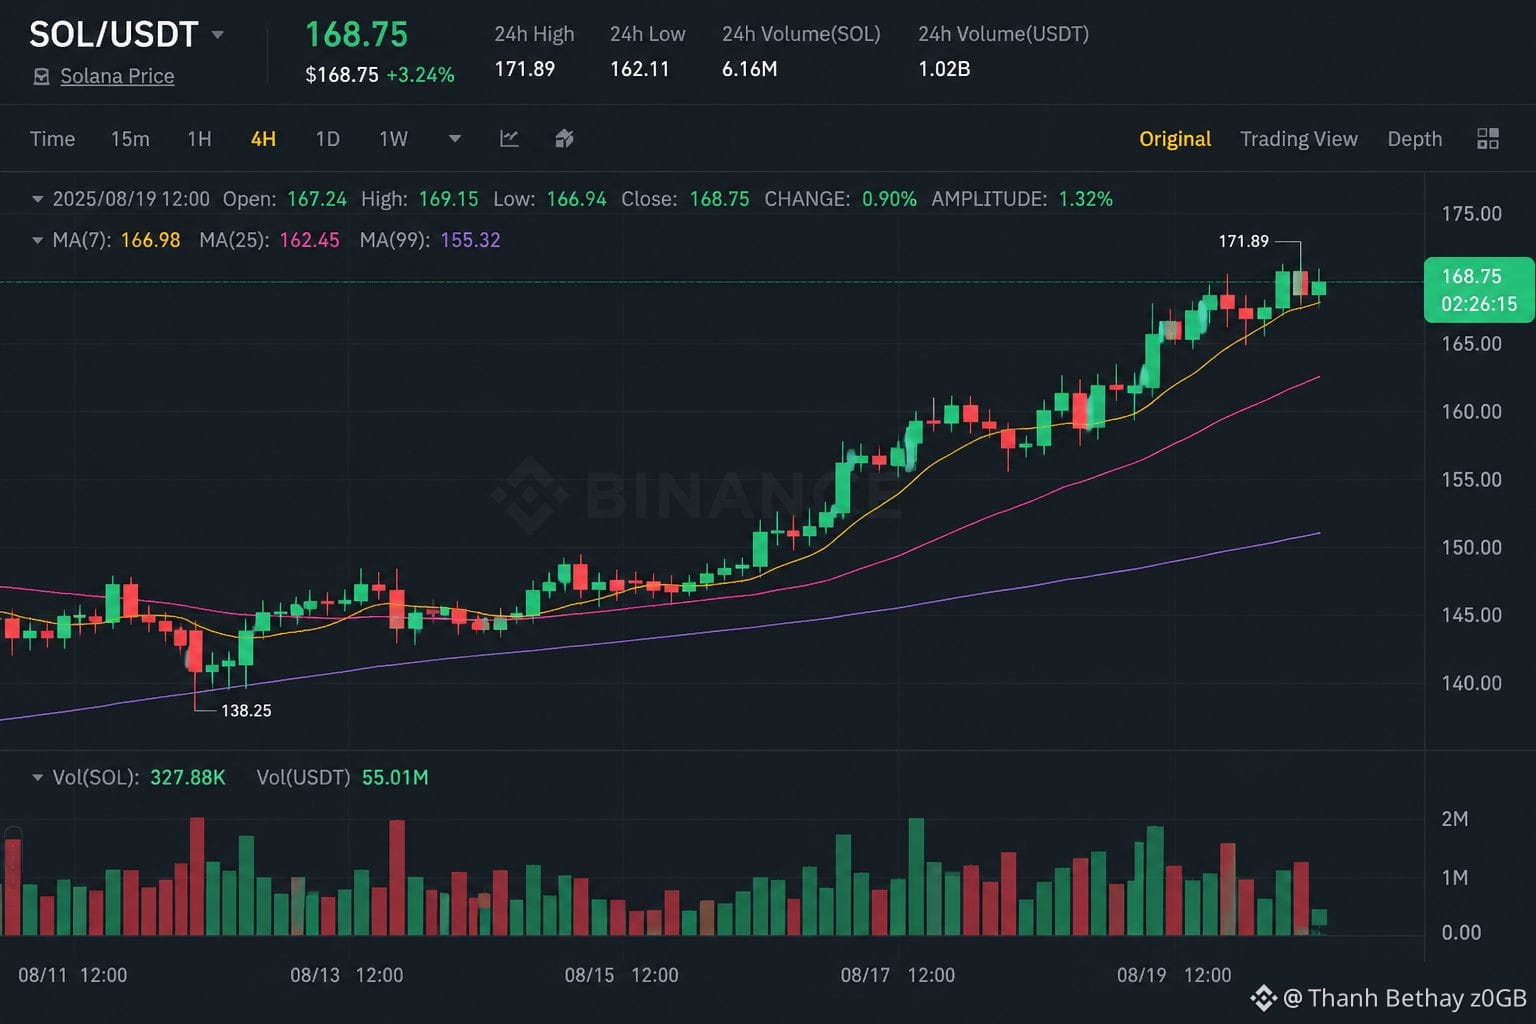Click the Open value 167.24
The width and height of the screenshot is (1536, 1024).
pos(317,199)
